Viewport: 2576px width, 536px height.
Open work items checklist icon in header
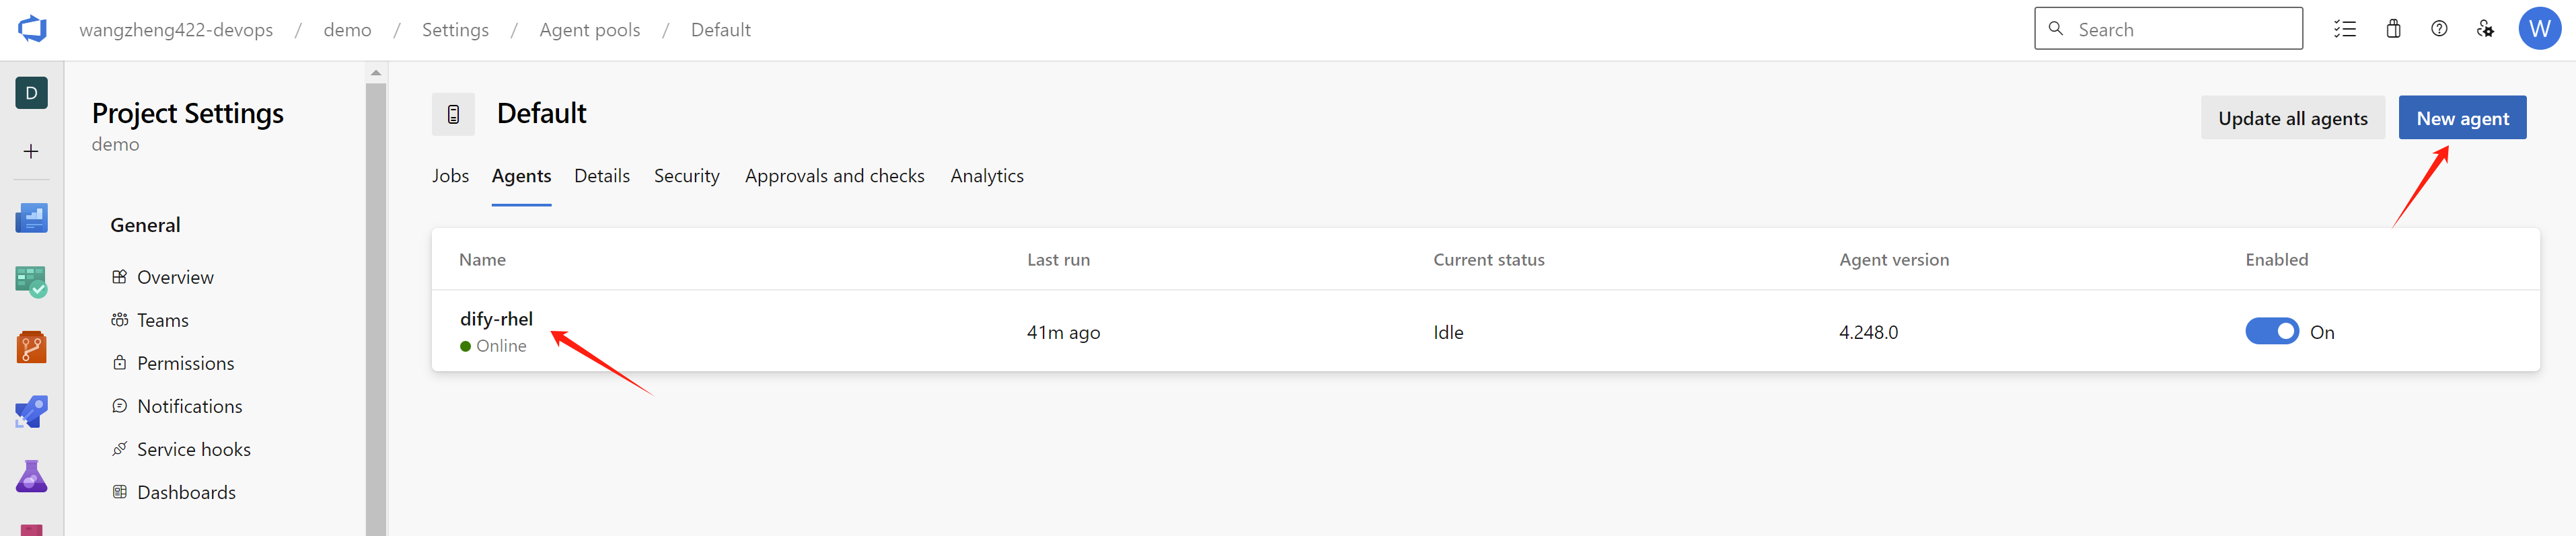[x=2345, y=29]
